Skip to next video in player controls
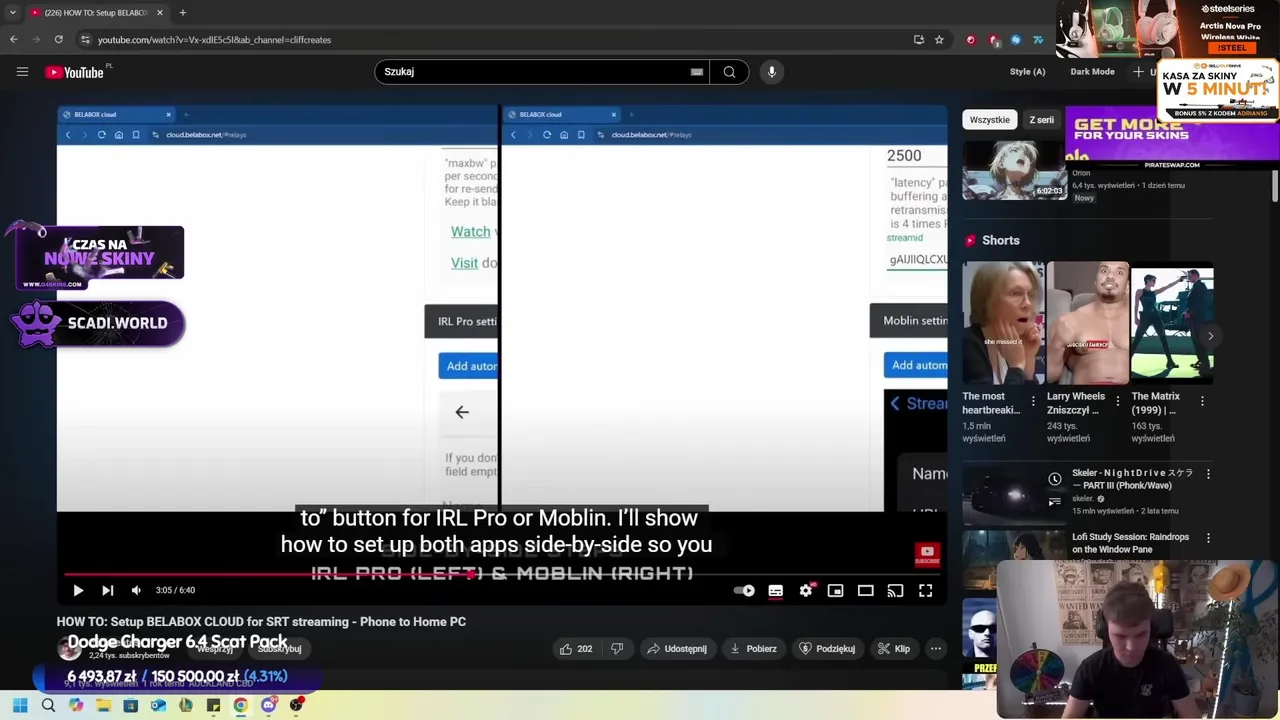Screen dimensions: 1280x720 coord(107,591)
